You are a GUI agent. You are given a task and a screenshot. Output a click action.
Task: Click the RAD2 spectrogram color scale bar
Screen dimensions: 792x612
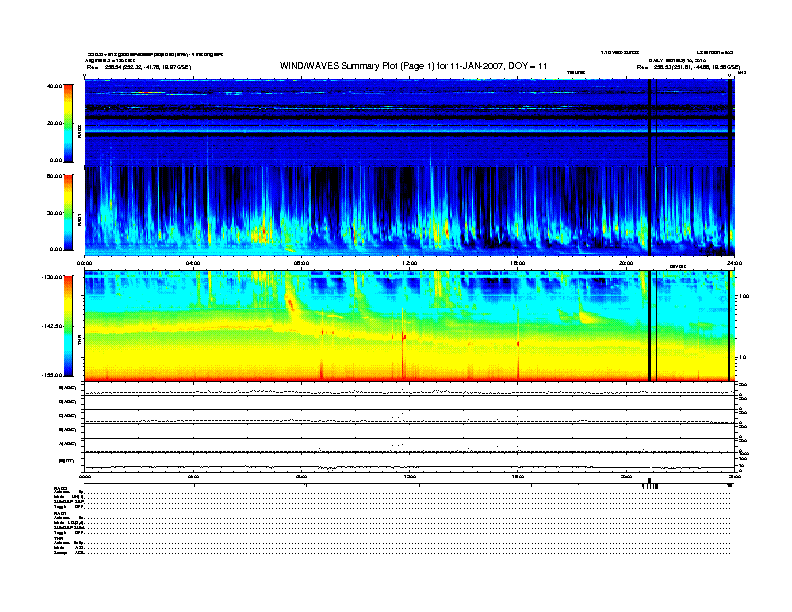point(68,123)
